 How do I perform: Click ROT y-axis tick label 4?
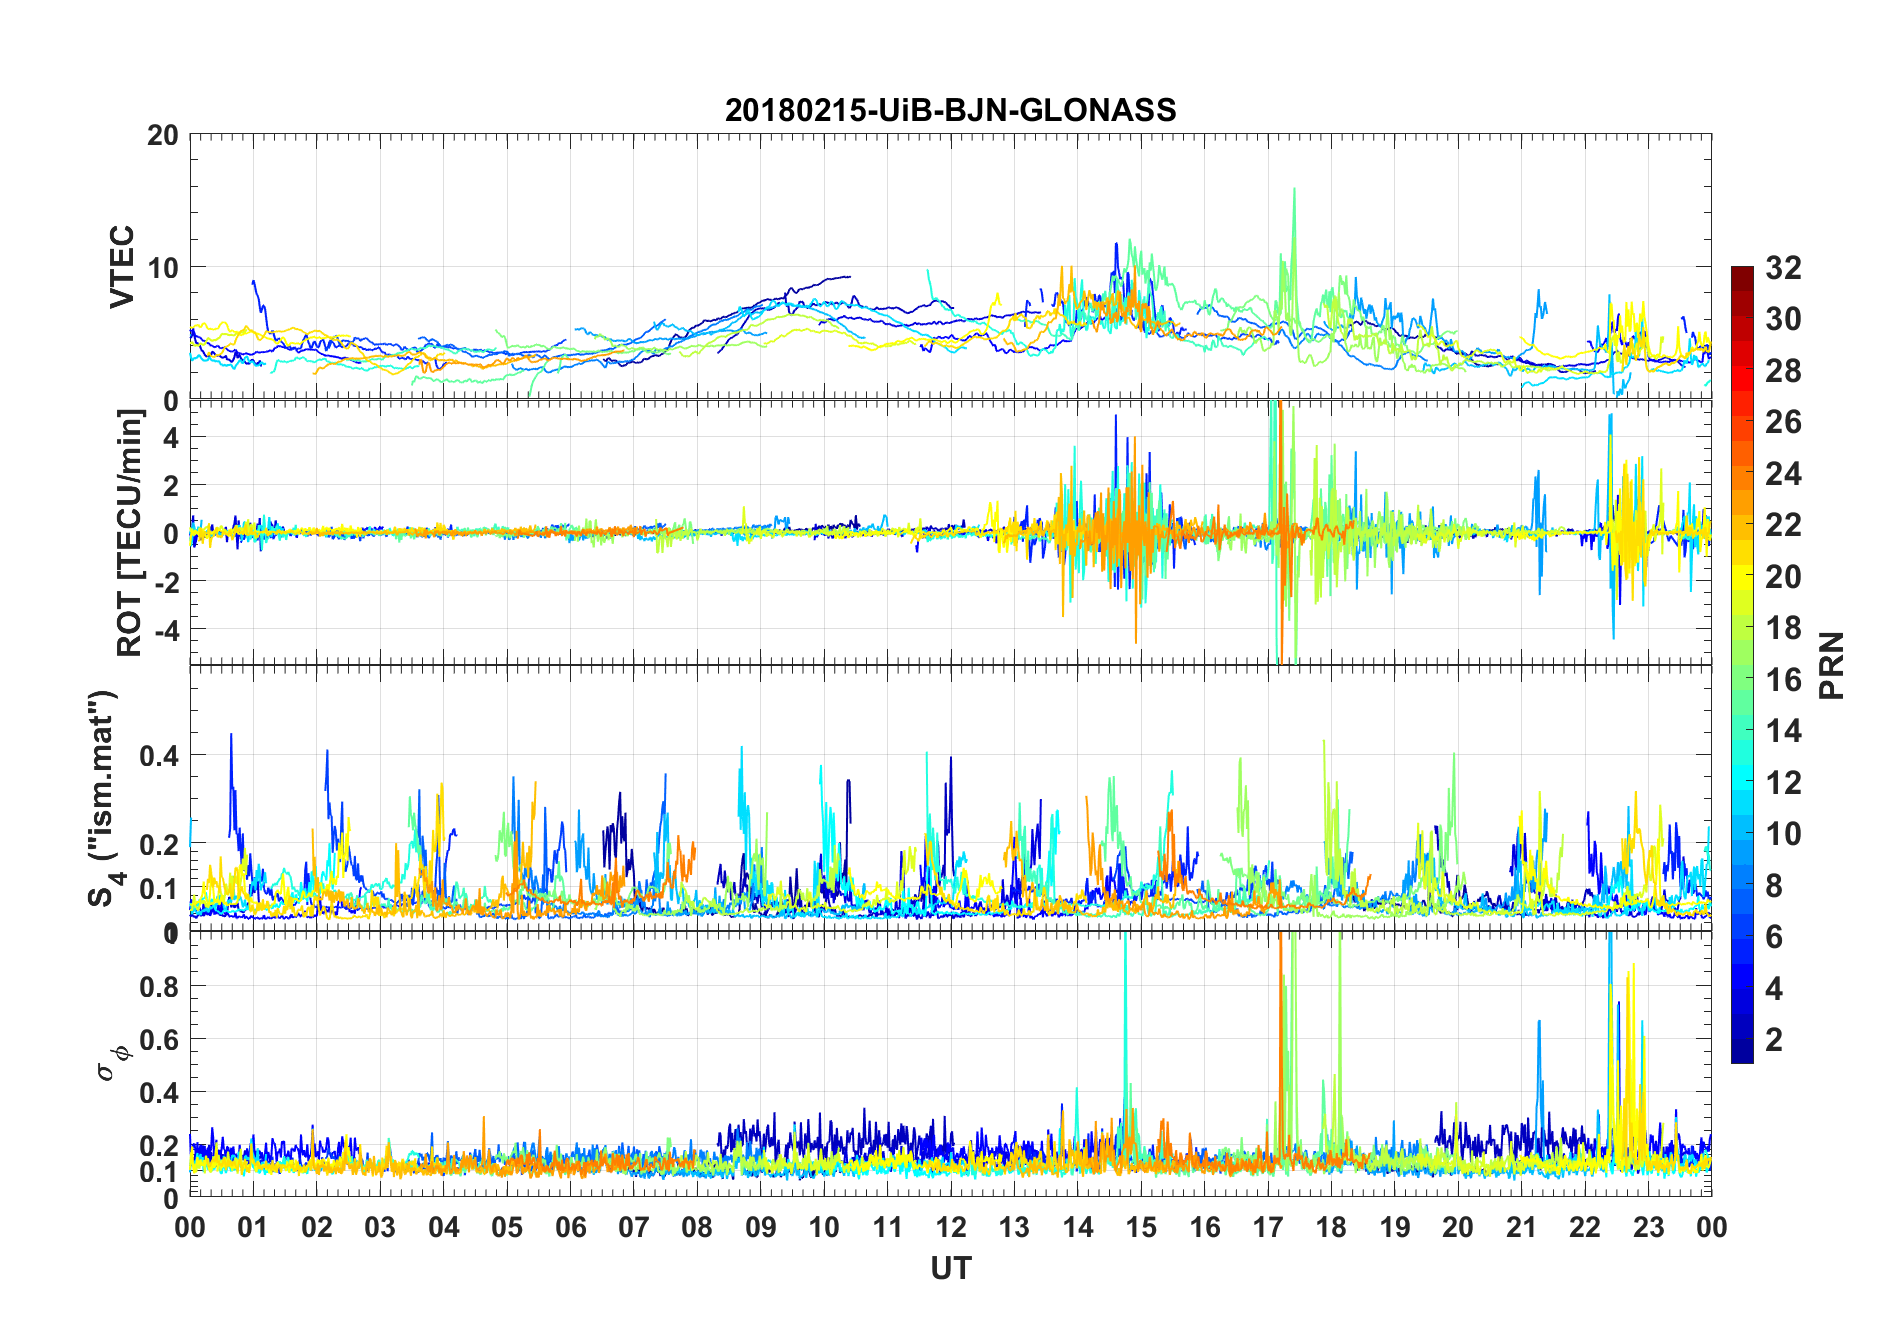[171, 437]
